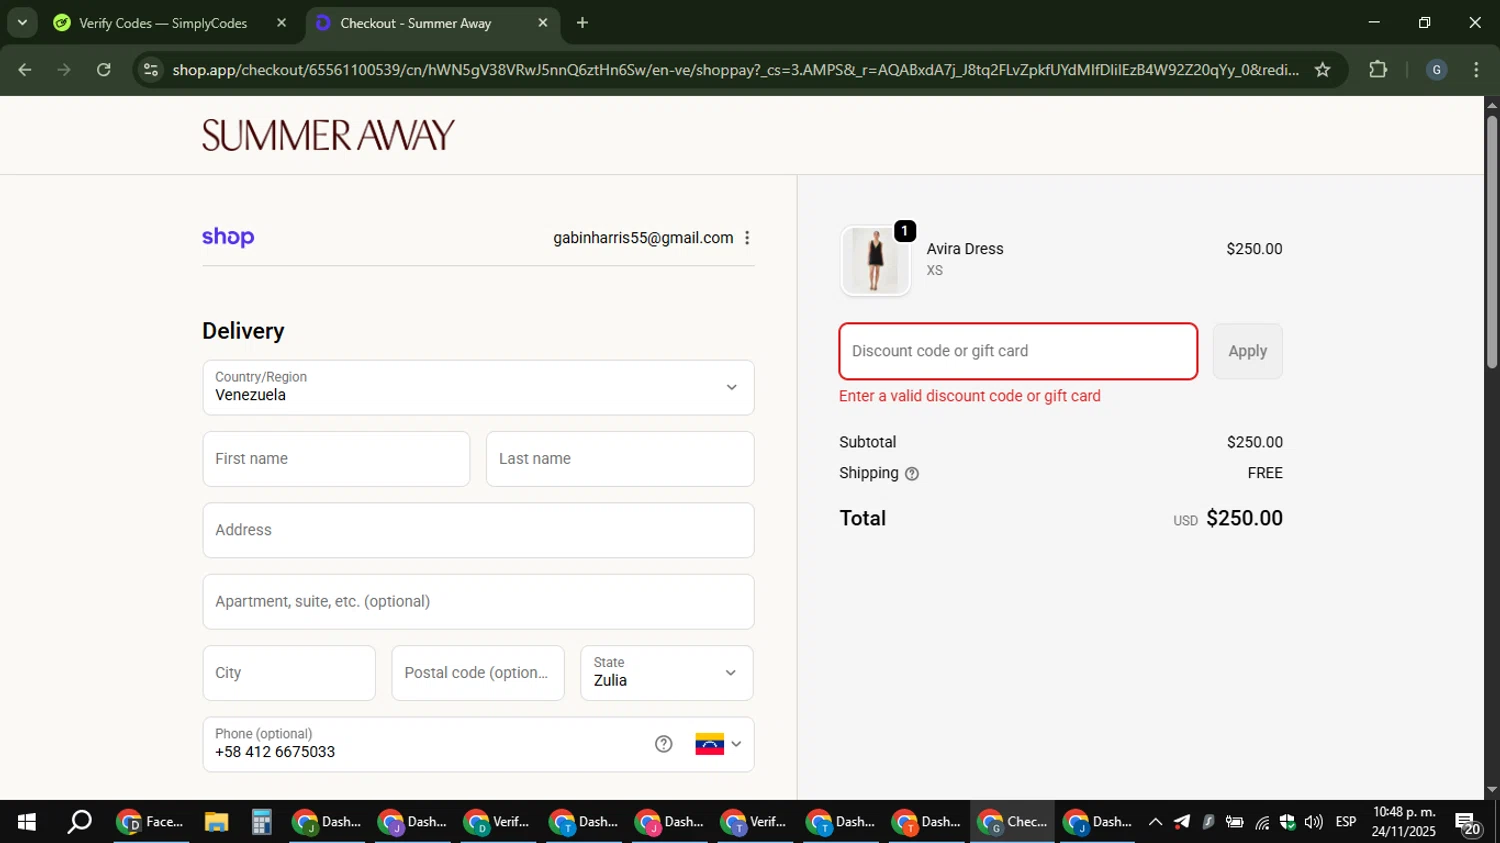The image size is (1500, 843).
Task: Expand the State dropdown showing Zulia
Action: click(666, 673)
